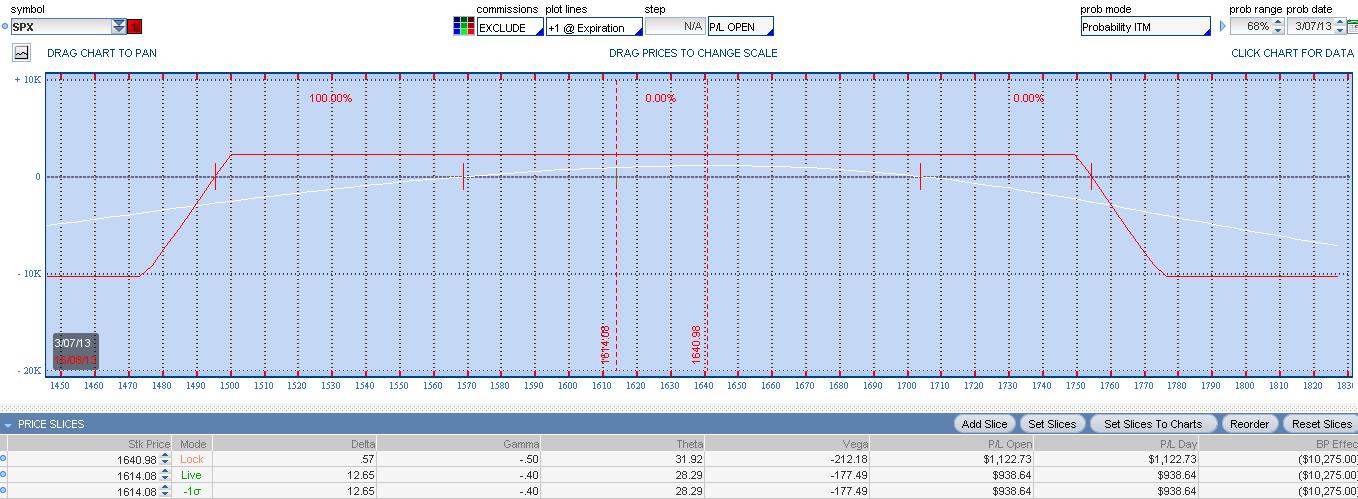Click the step N/A field
Image resolution: width=1358 pixels, height=499 pixels.
[675, 26]
